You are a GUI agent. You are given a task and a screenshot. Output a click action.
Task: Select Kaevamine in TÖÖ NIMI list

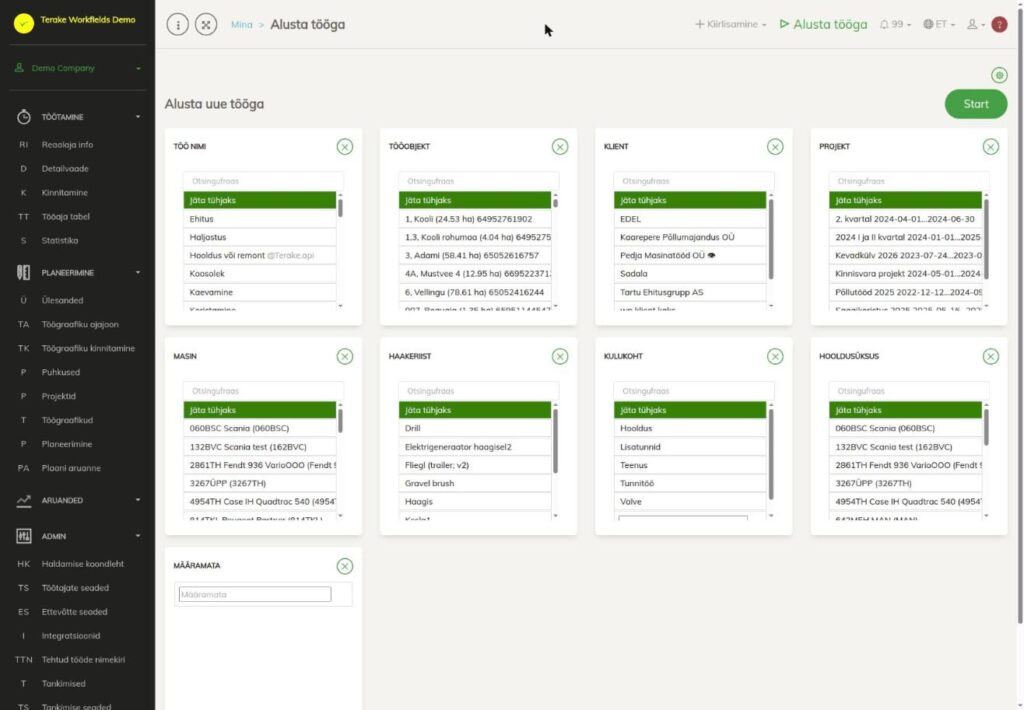point(260,292)
